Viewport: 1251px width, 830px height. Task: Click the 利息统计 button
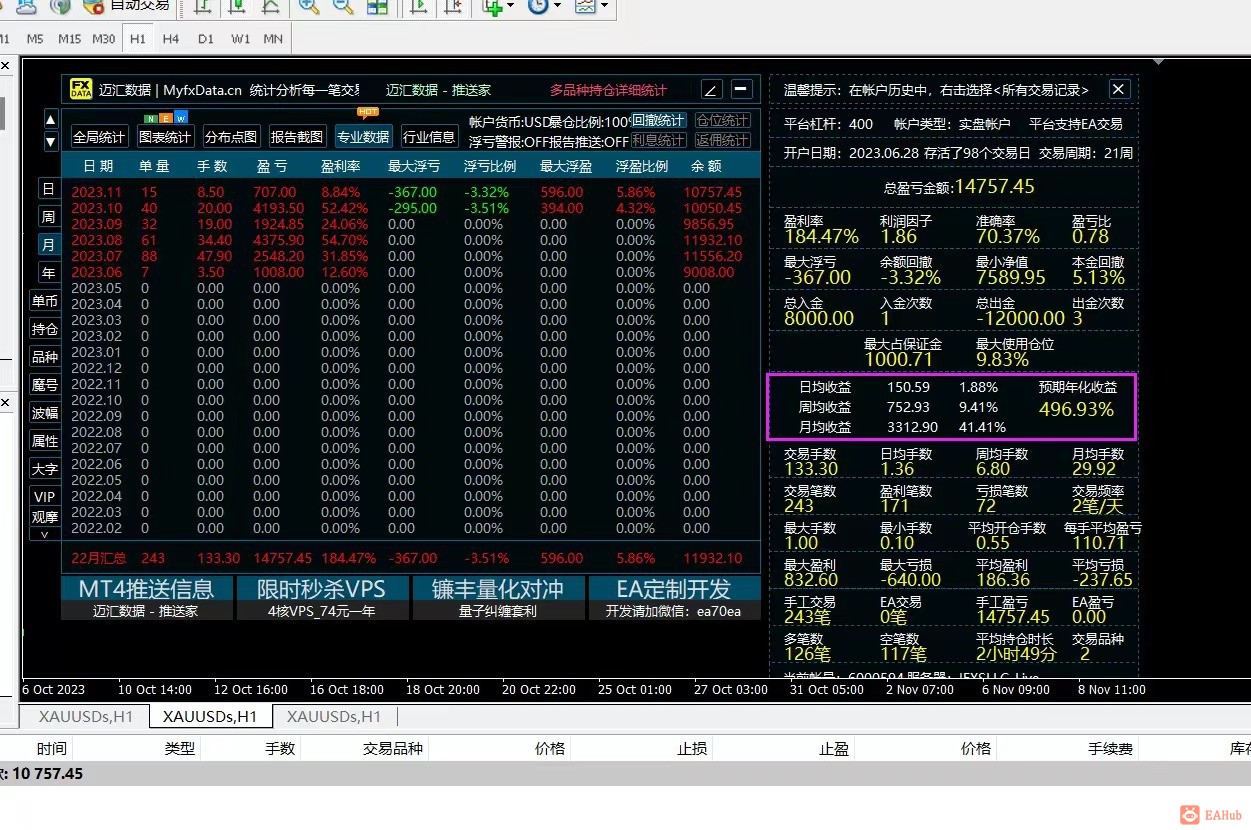[x=659, y=140]
